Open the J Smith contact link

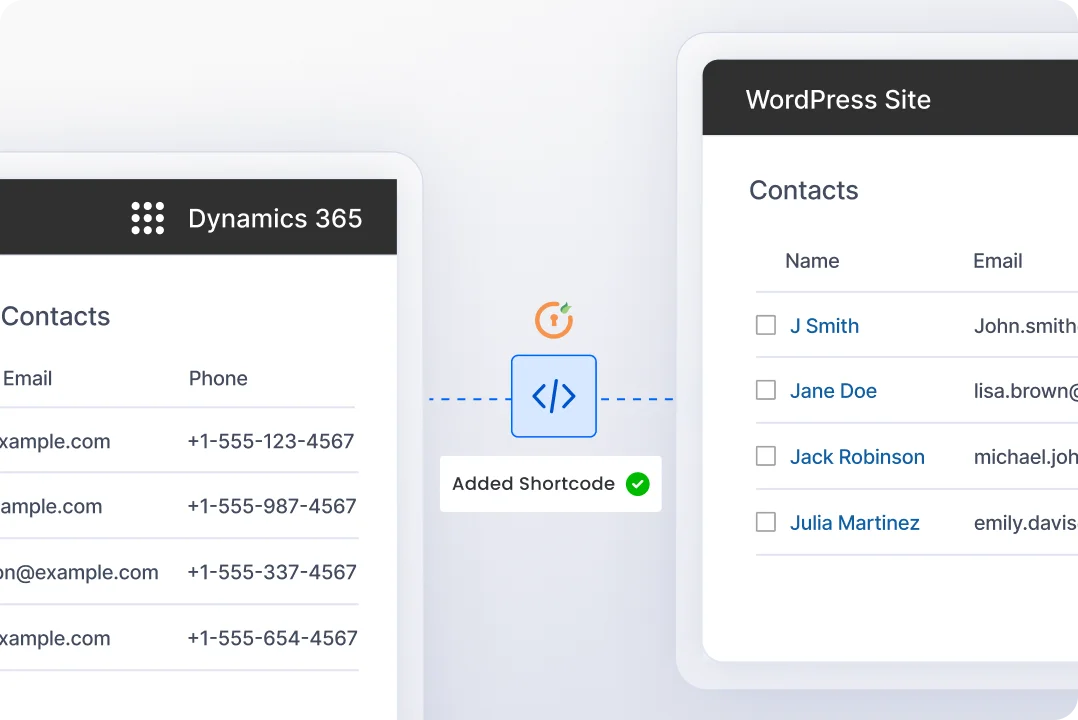824,326
